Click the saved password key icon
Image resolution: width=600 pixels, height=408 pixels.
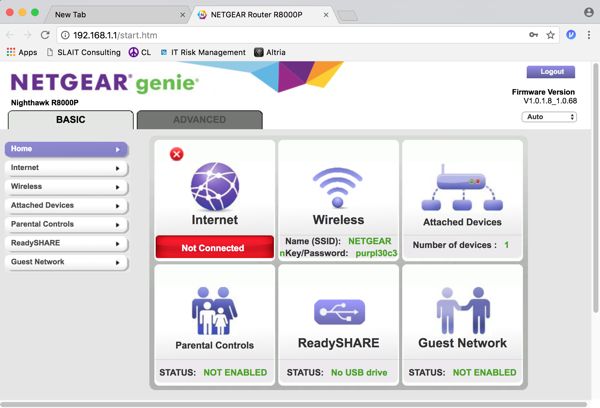(533, 35)
